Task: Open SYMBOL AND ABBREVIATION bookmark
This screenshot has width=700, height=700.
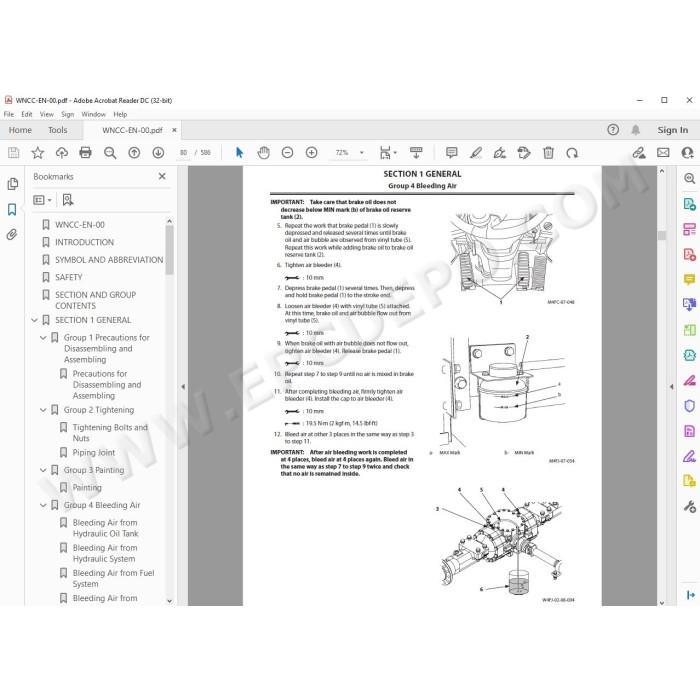Action: [109, 260]
